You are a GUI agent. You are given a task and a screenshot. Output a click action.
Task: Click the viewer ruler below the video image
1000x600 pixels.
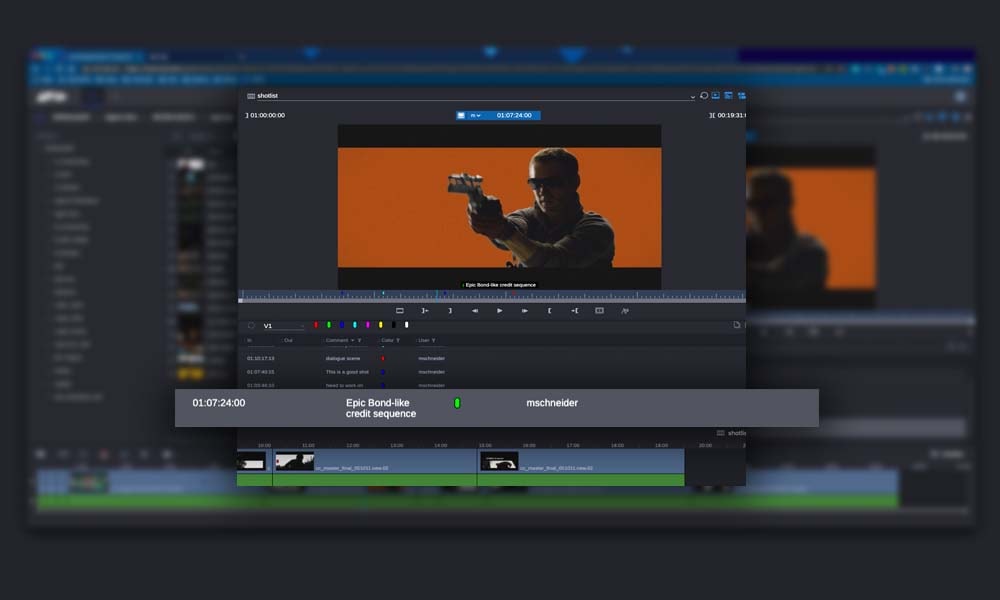[x=492, y=296]
